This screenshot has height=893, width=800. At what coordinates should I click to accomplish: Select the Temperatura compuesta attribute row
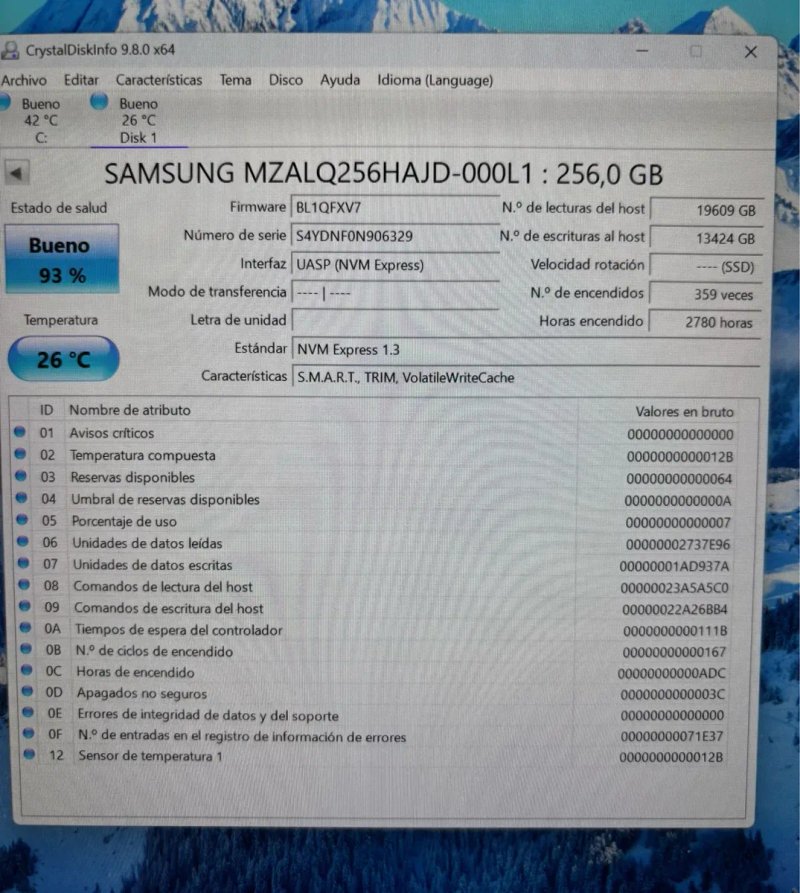[x=374, y=456]
